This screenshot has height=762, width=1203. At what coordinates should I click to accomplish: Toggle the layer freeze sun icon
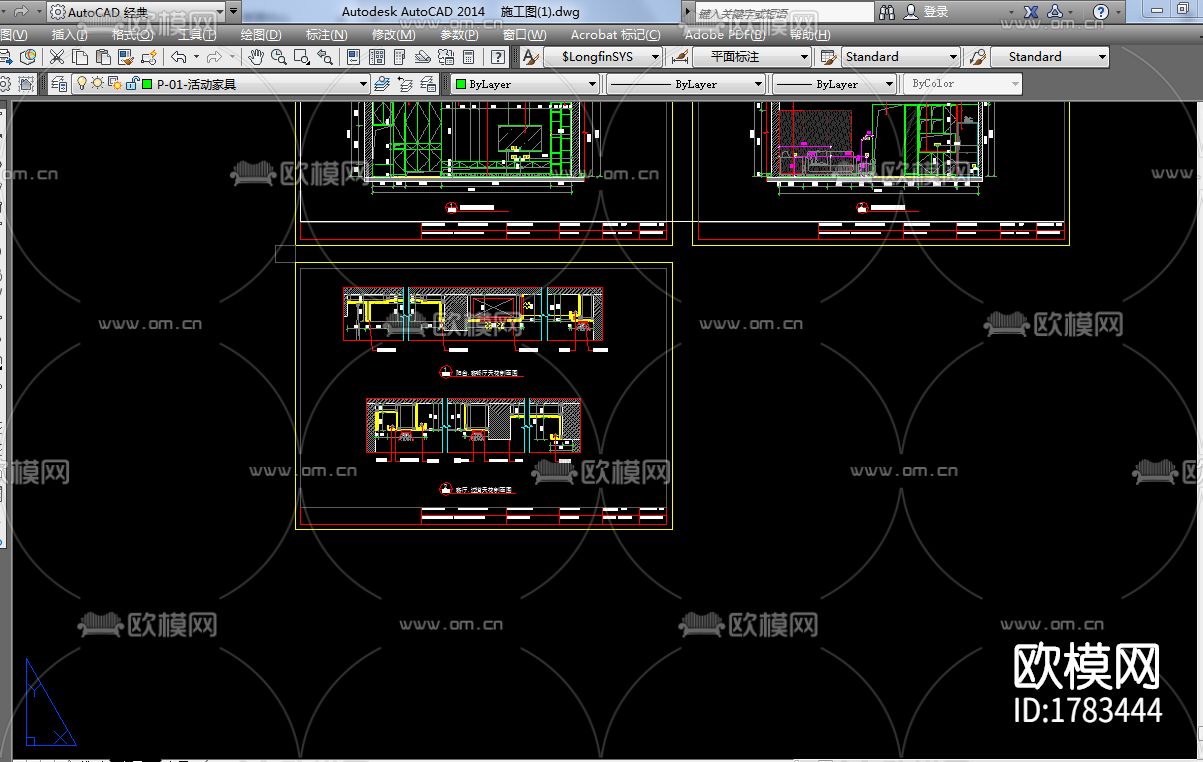(98, 84)
